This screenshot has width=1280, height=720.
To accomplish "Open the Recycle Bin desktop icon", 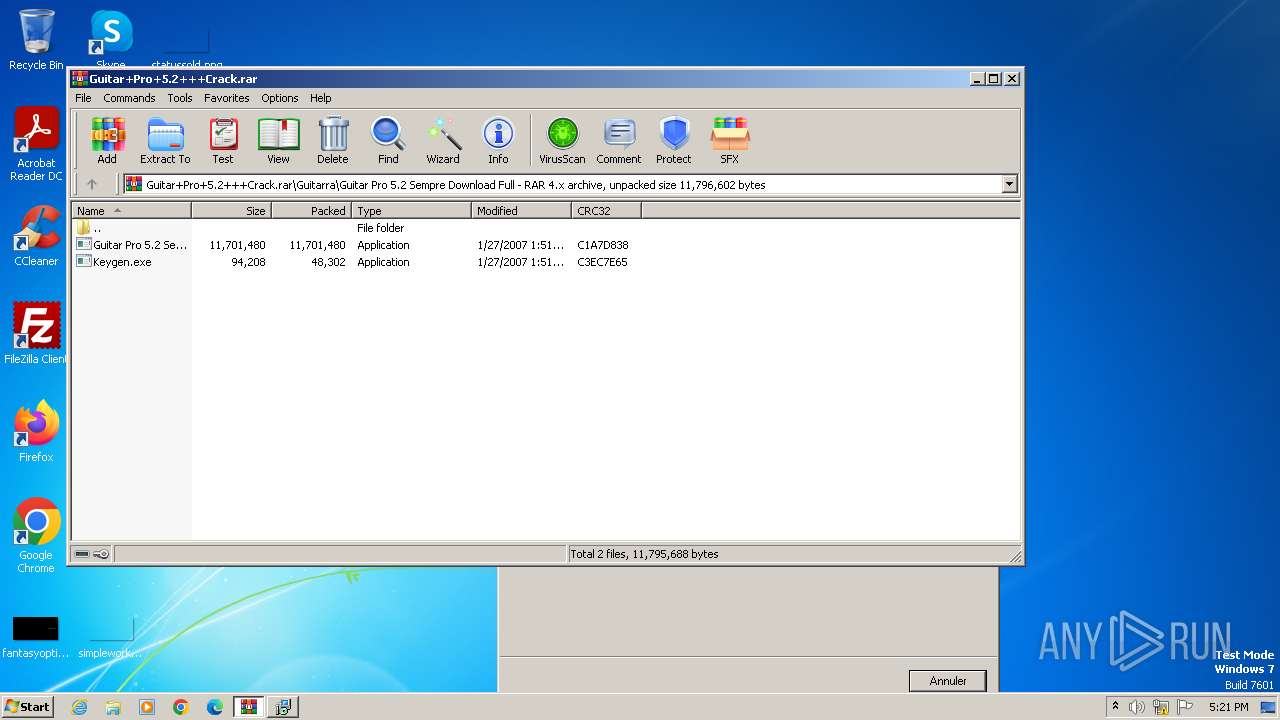I will coord(36,40).
